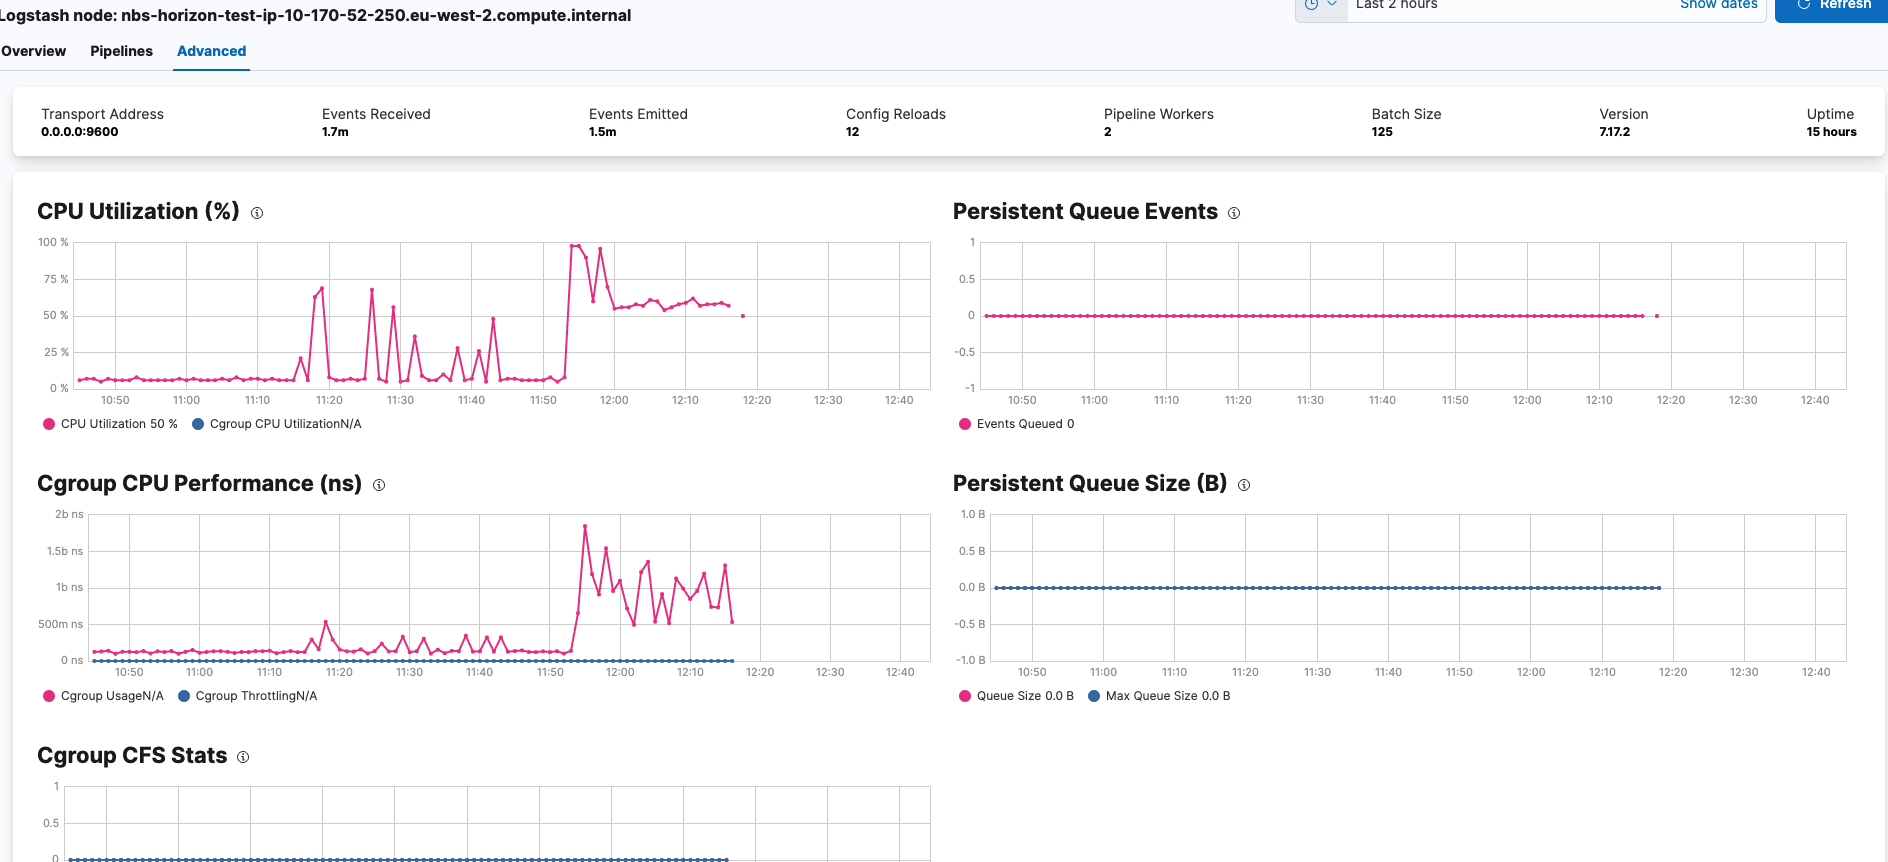Click the pink Queue Size legend dot
This screenshot has width=1888, height=862.
965,696
